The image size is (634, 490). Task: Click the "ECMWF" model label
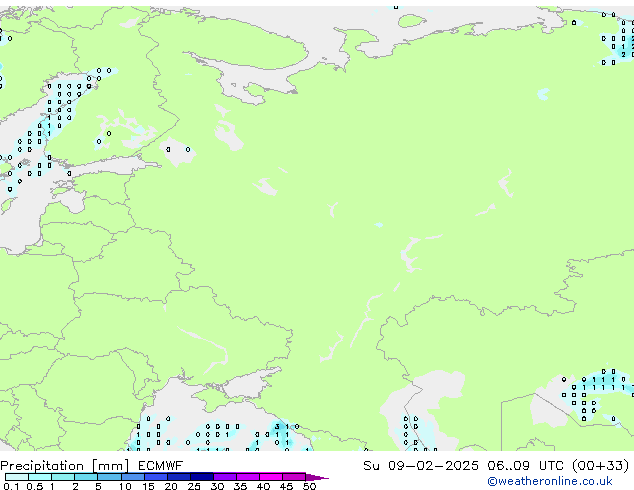(x=160, y=466)
